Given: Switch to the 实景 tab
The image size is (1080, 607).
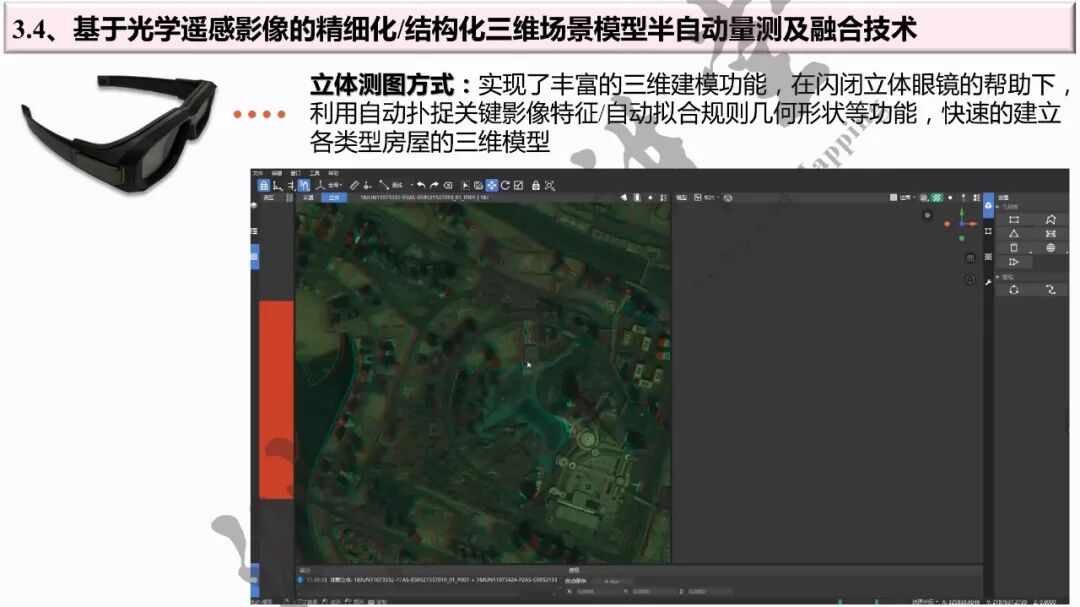Looking at the screenshot, I should 309,198.
